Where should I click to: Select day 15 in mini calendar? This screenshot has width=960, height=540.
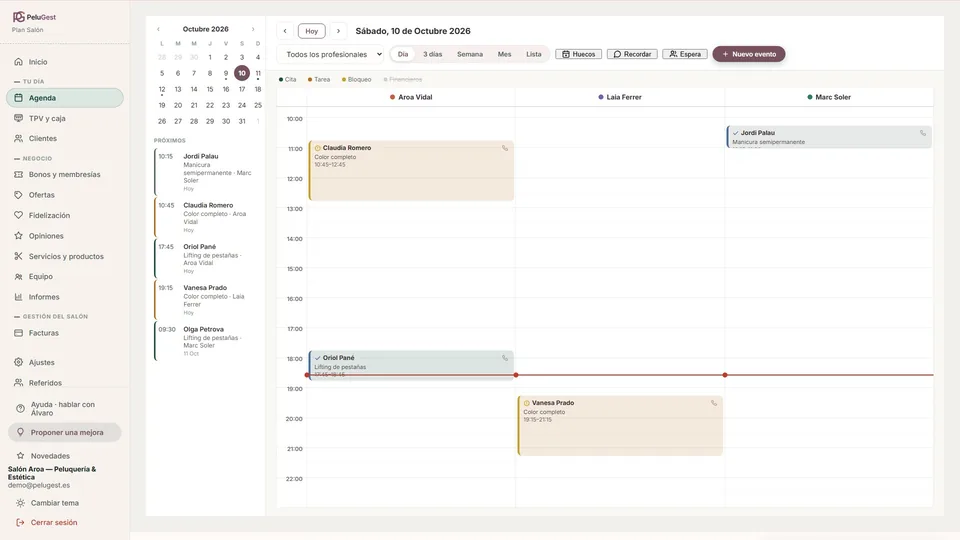tap(210, 89)
